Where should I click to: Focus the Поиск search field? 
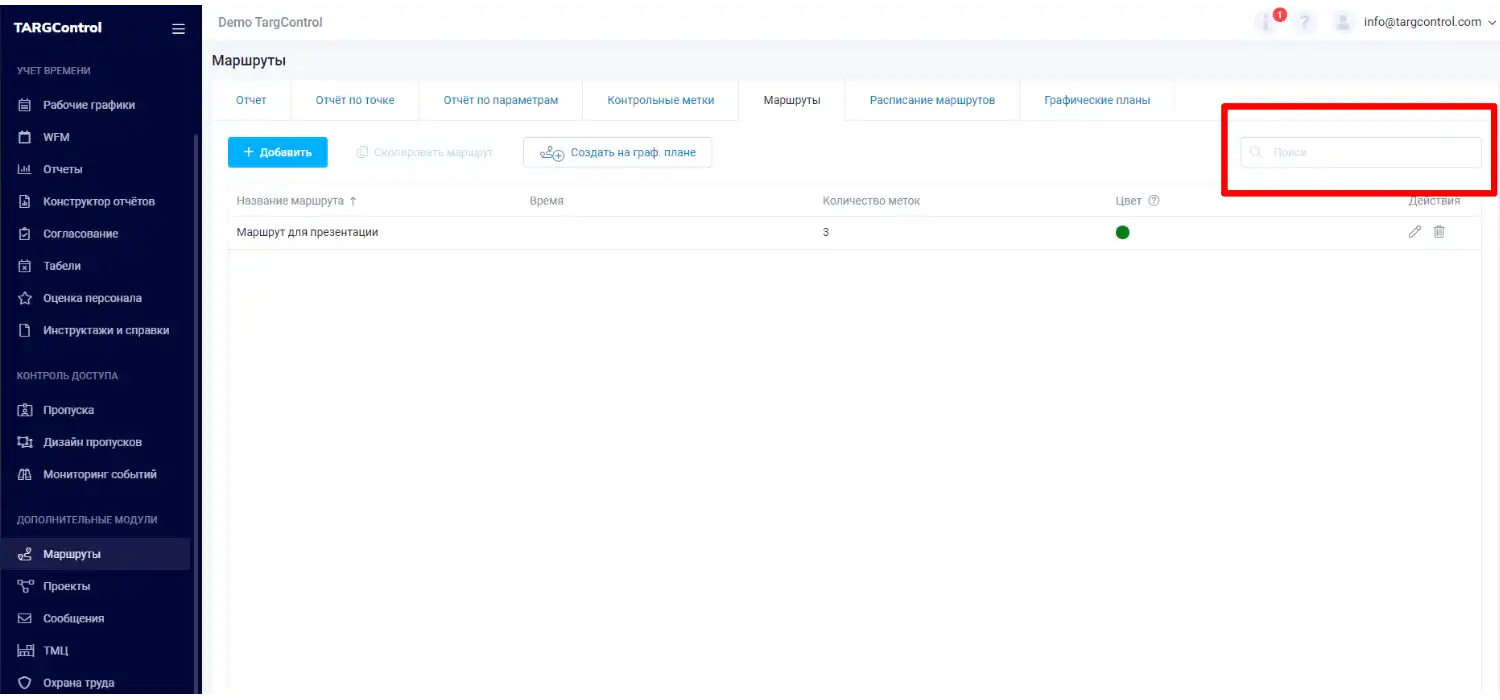[x=1361, y=152]
